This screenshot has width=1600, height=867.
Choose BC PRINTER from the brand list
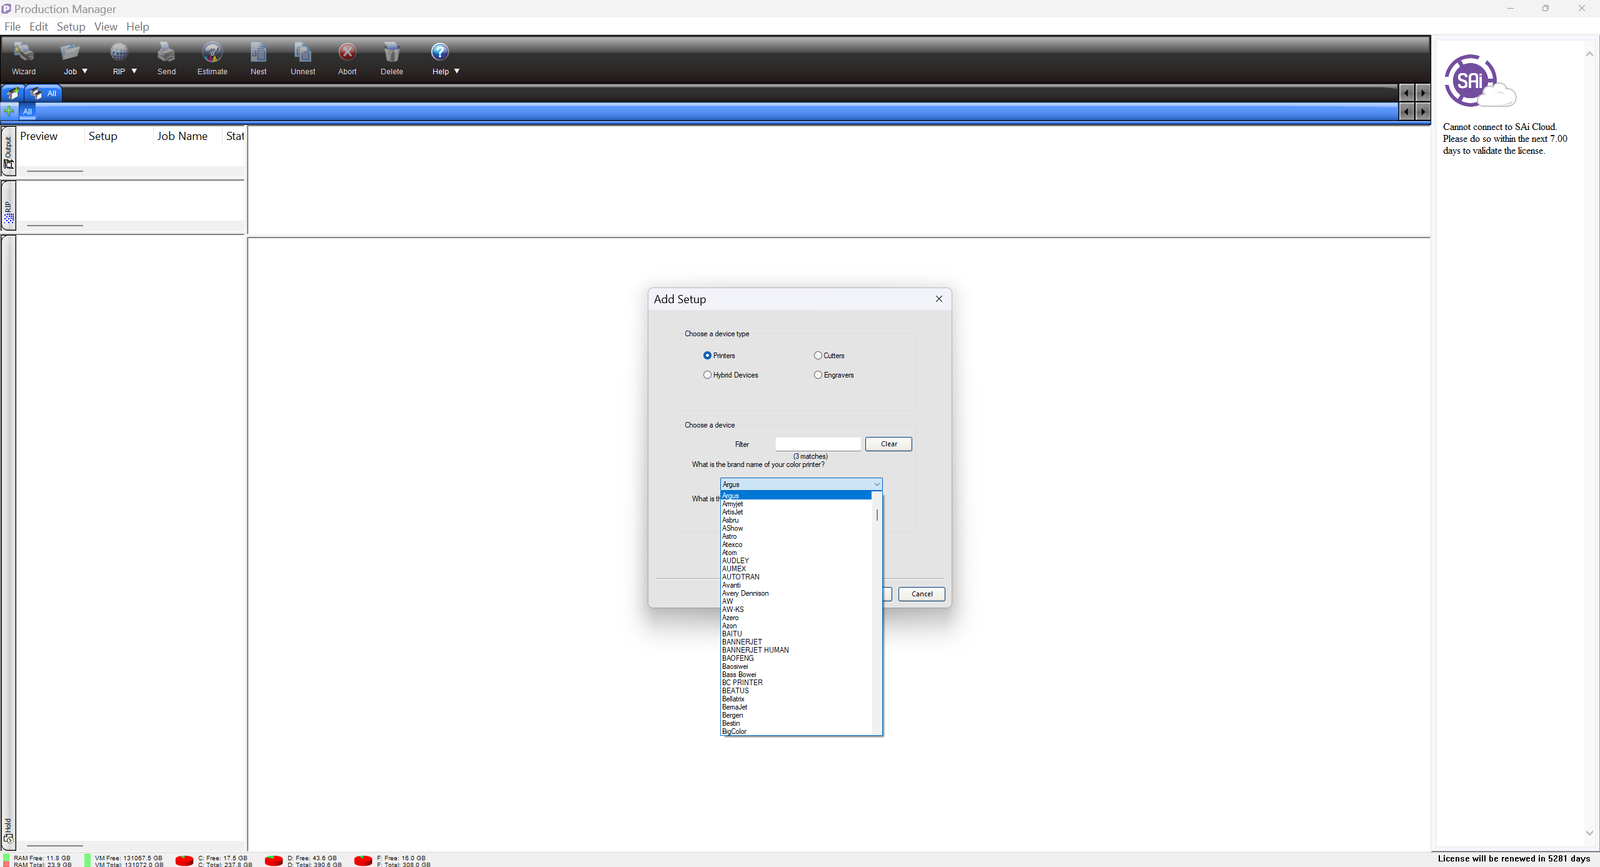796,682
